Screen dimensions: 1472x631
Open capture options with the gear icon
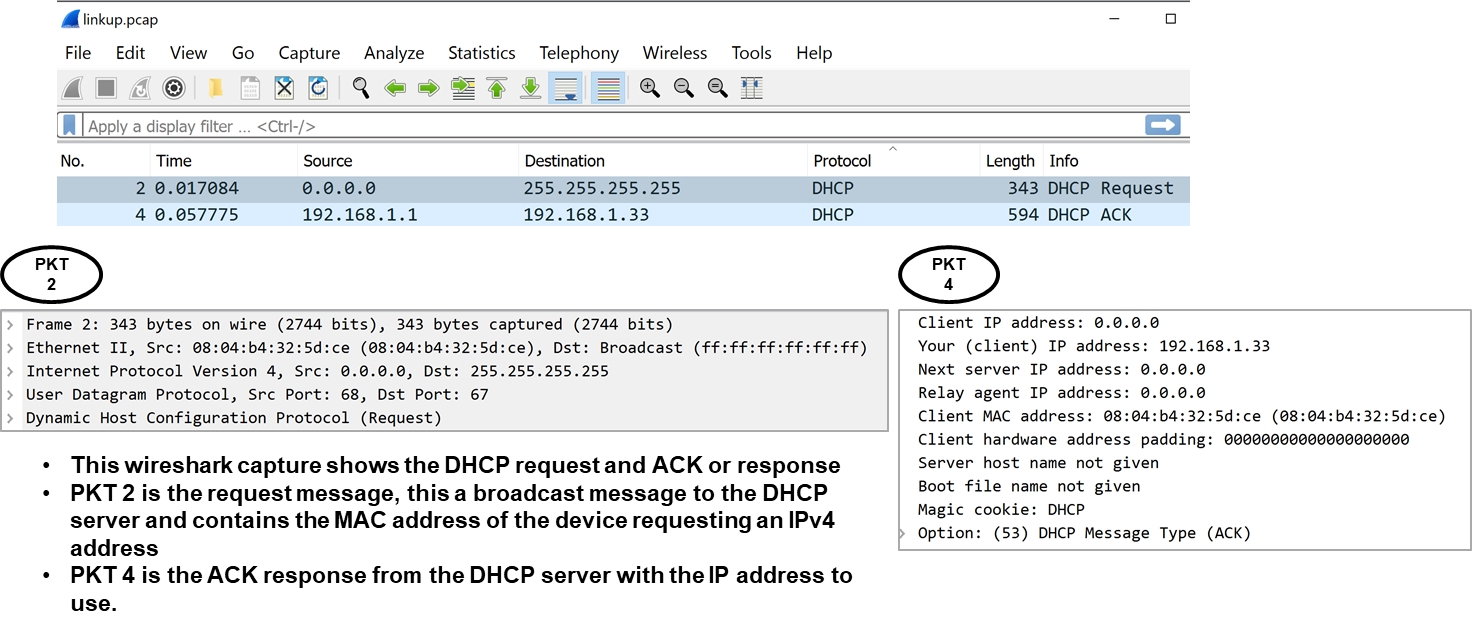[173, 88]
